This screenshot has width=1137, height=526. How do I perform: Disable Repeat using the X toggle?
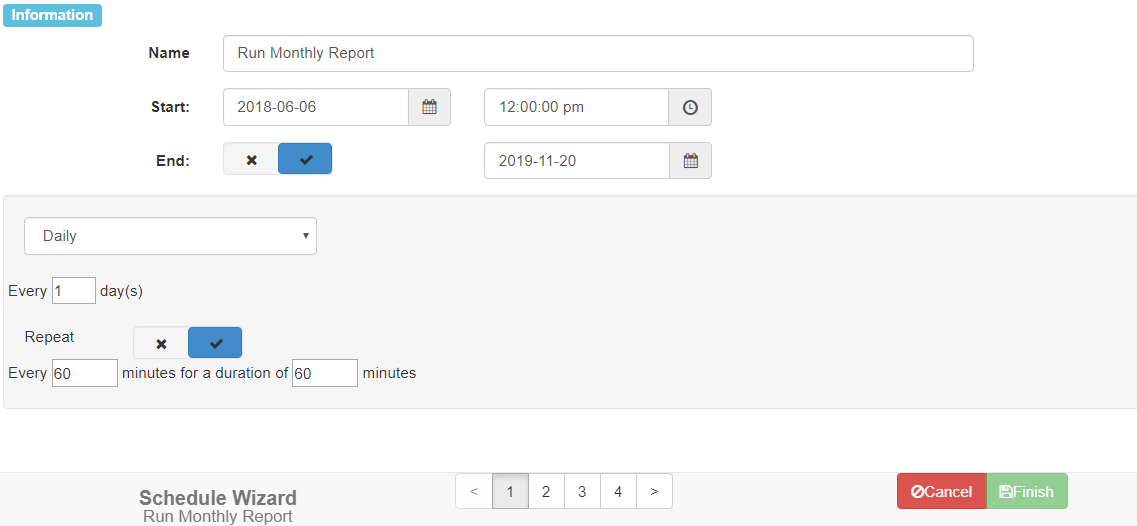[161, 343]
